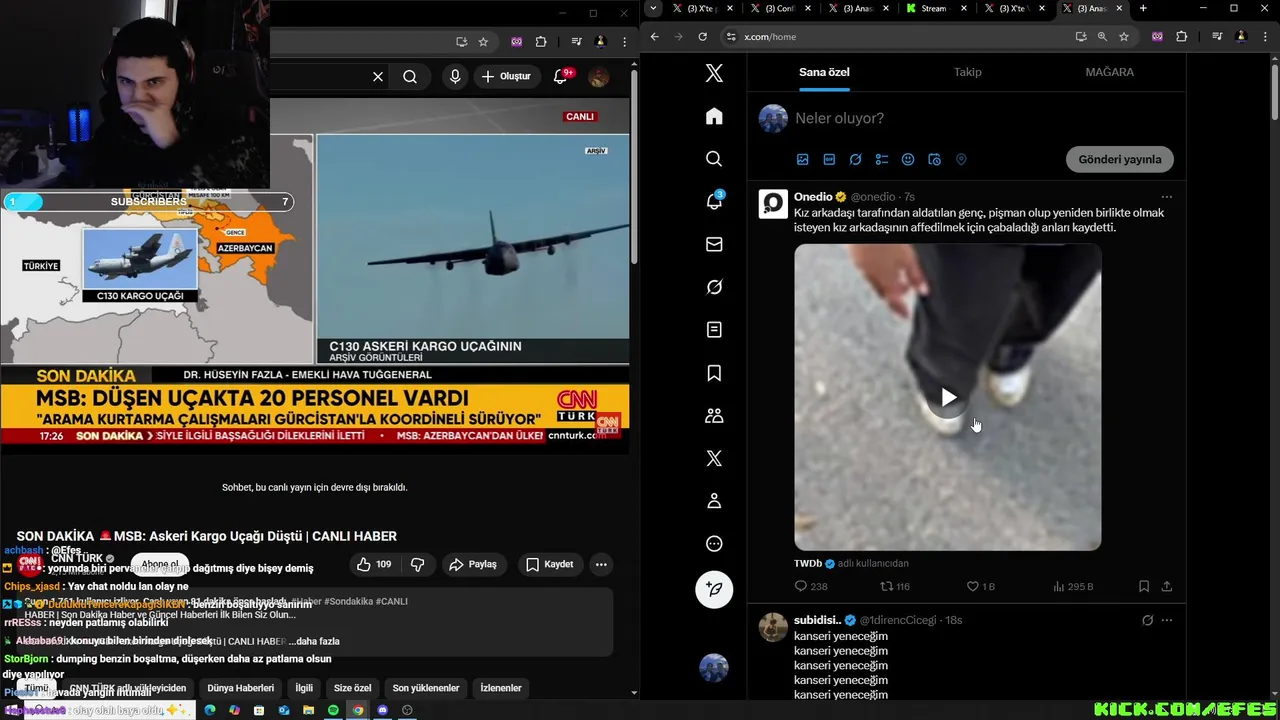Open Chrome menu in the X window
1280x720 pixels.
pyautogui.click(x=1267, y=36)
